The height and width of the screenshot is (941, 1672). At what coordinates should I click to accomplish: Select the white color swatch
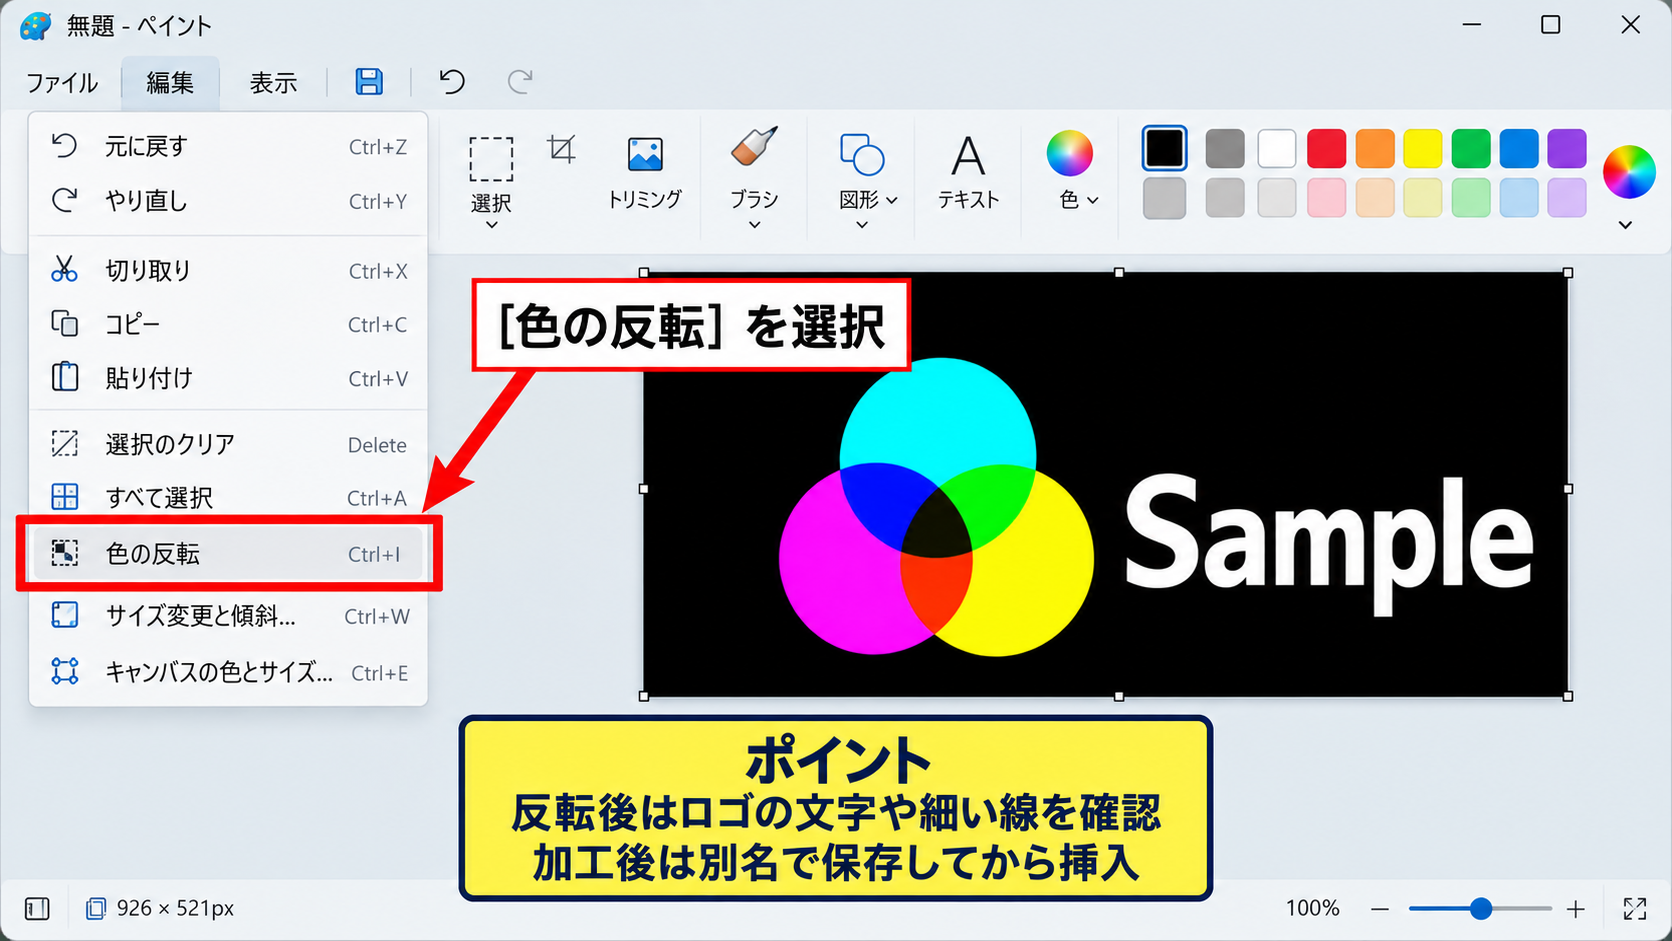pos(1277,149)
